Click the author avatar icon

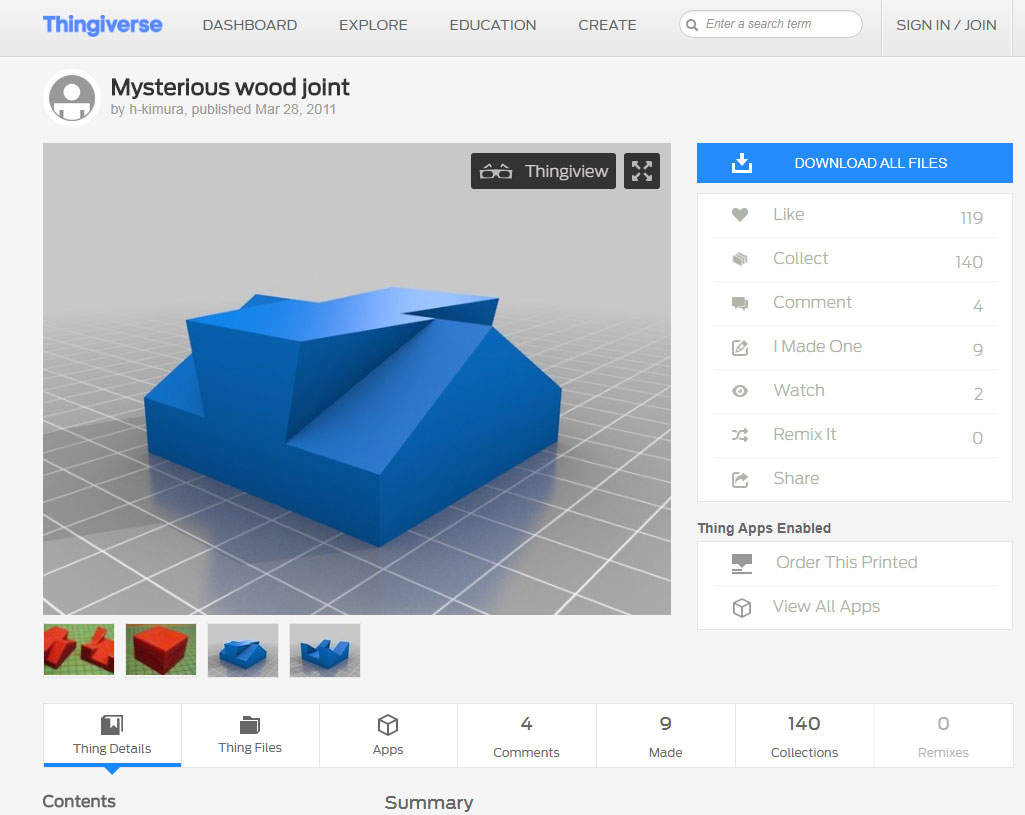72,98
